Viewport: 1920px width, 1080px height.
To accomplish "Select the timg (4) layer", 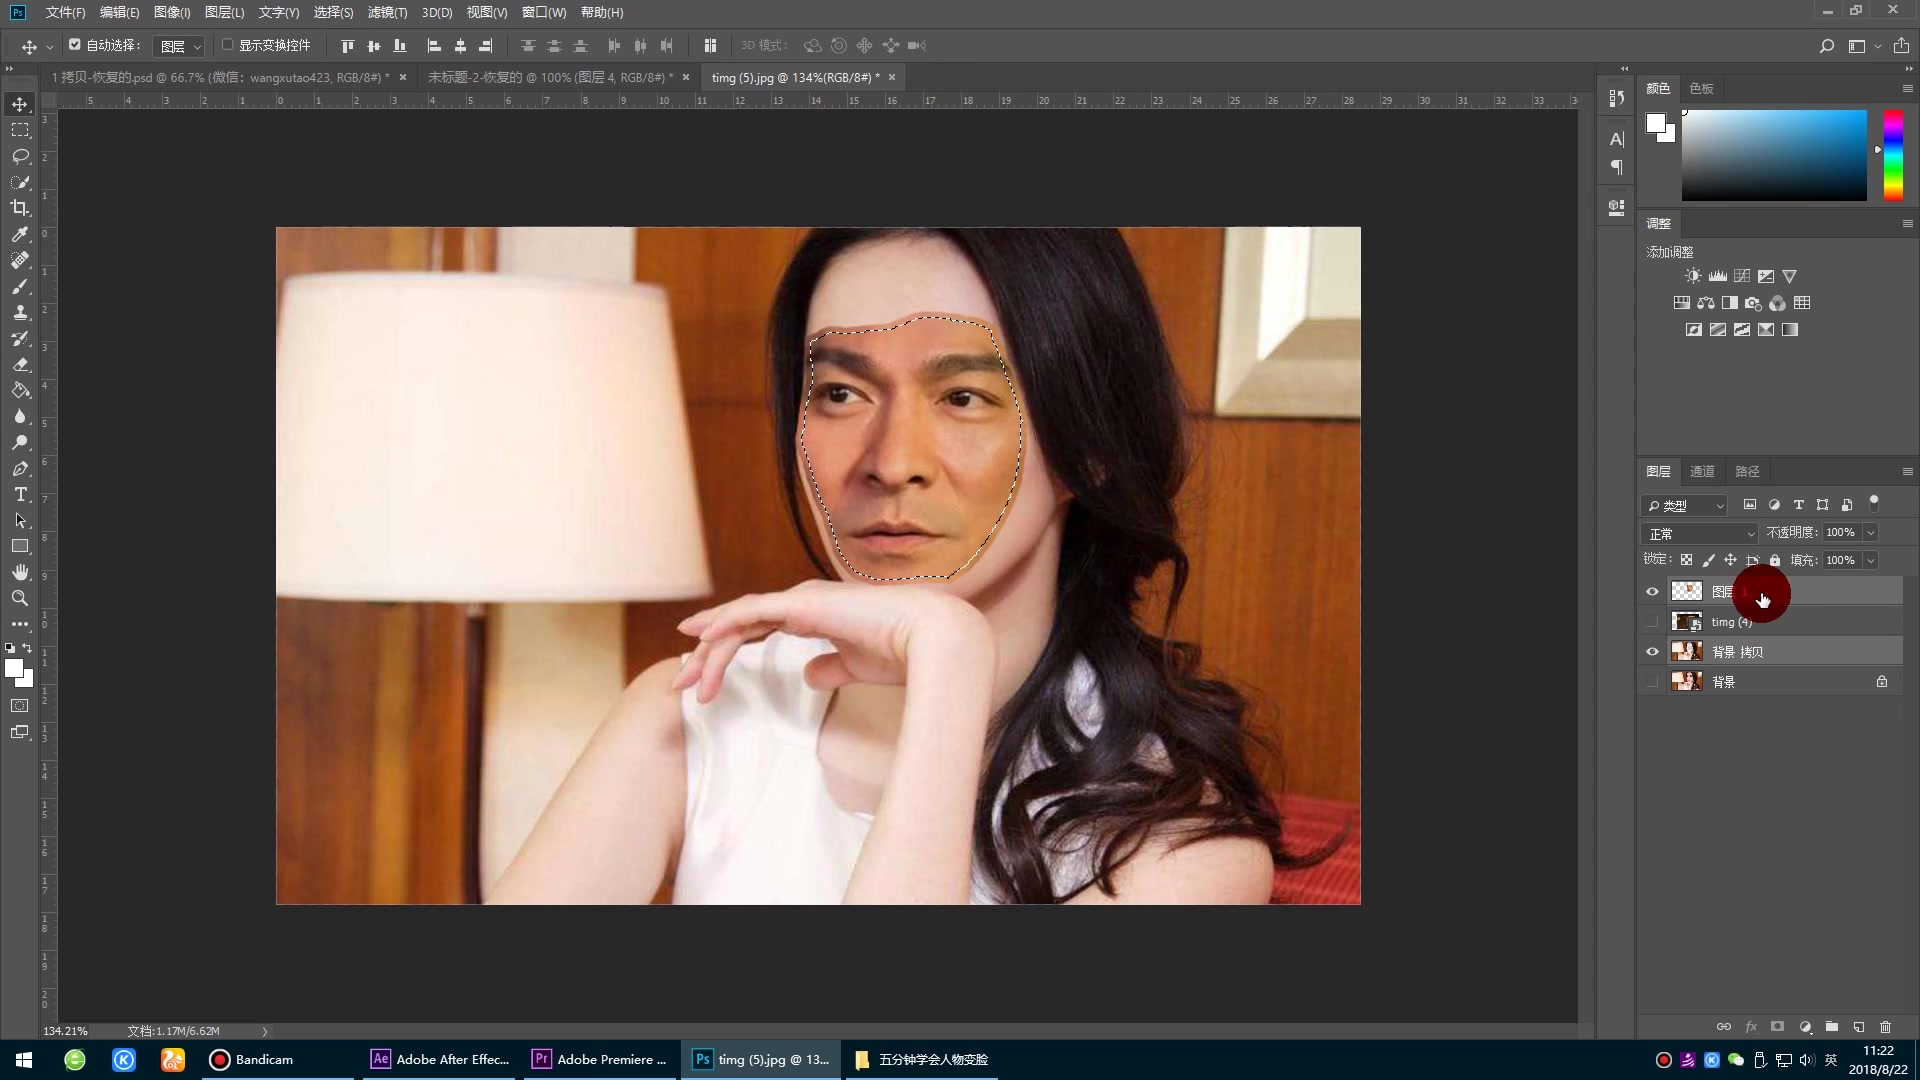I will [1780, 622].
